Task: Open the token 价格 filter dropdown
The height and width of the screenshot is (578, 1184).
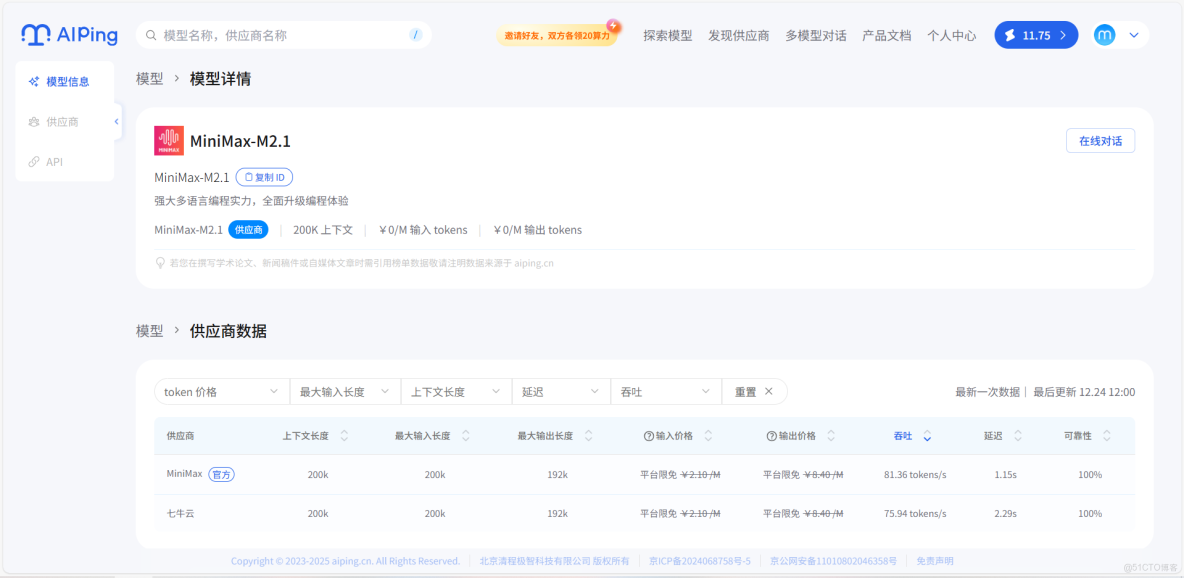Action: point(221,391)
